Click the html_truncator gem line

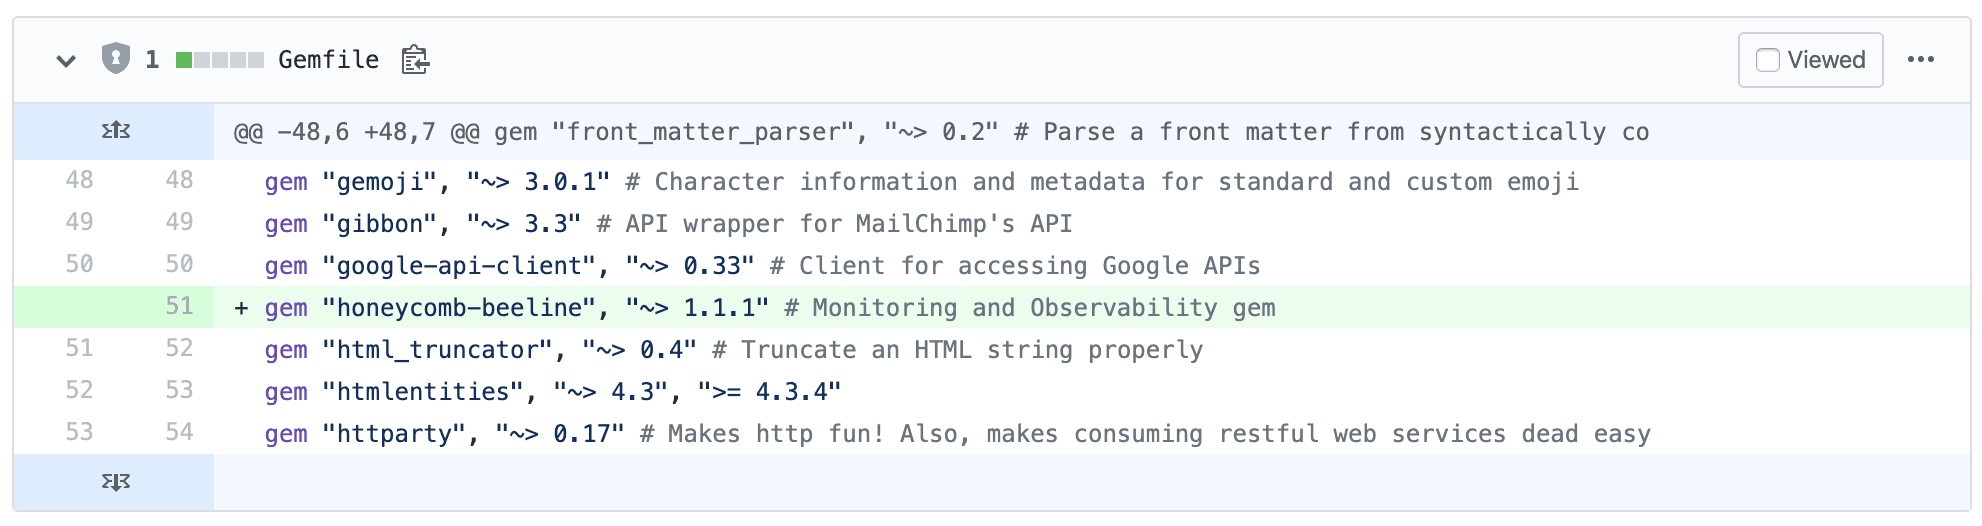click(x=733, y=350)
